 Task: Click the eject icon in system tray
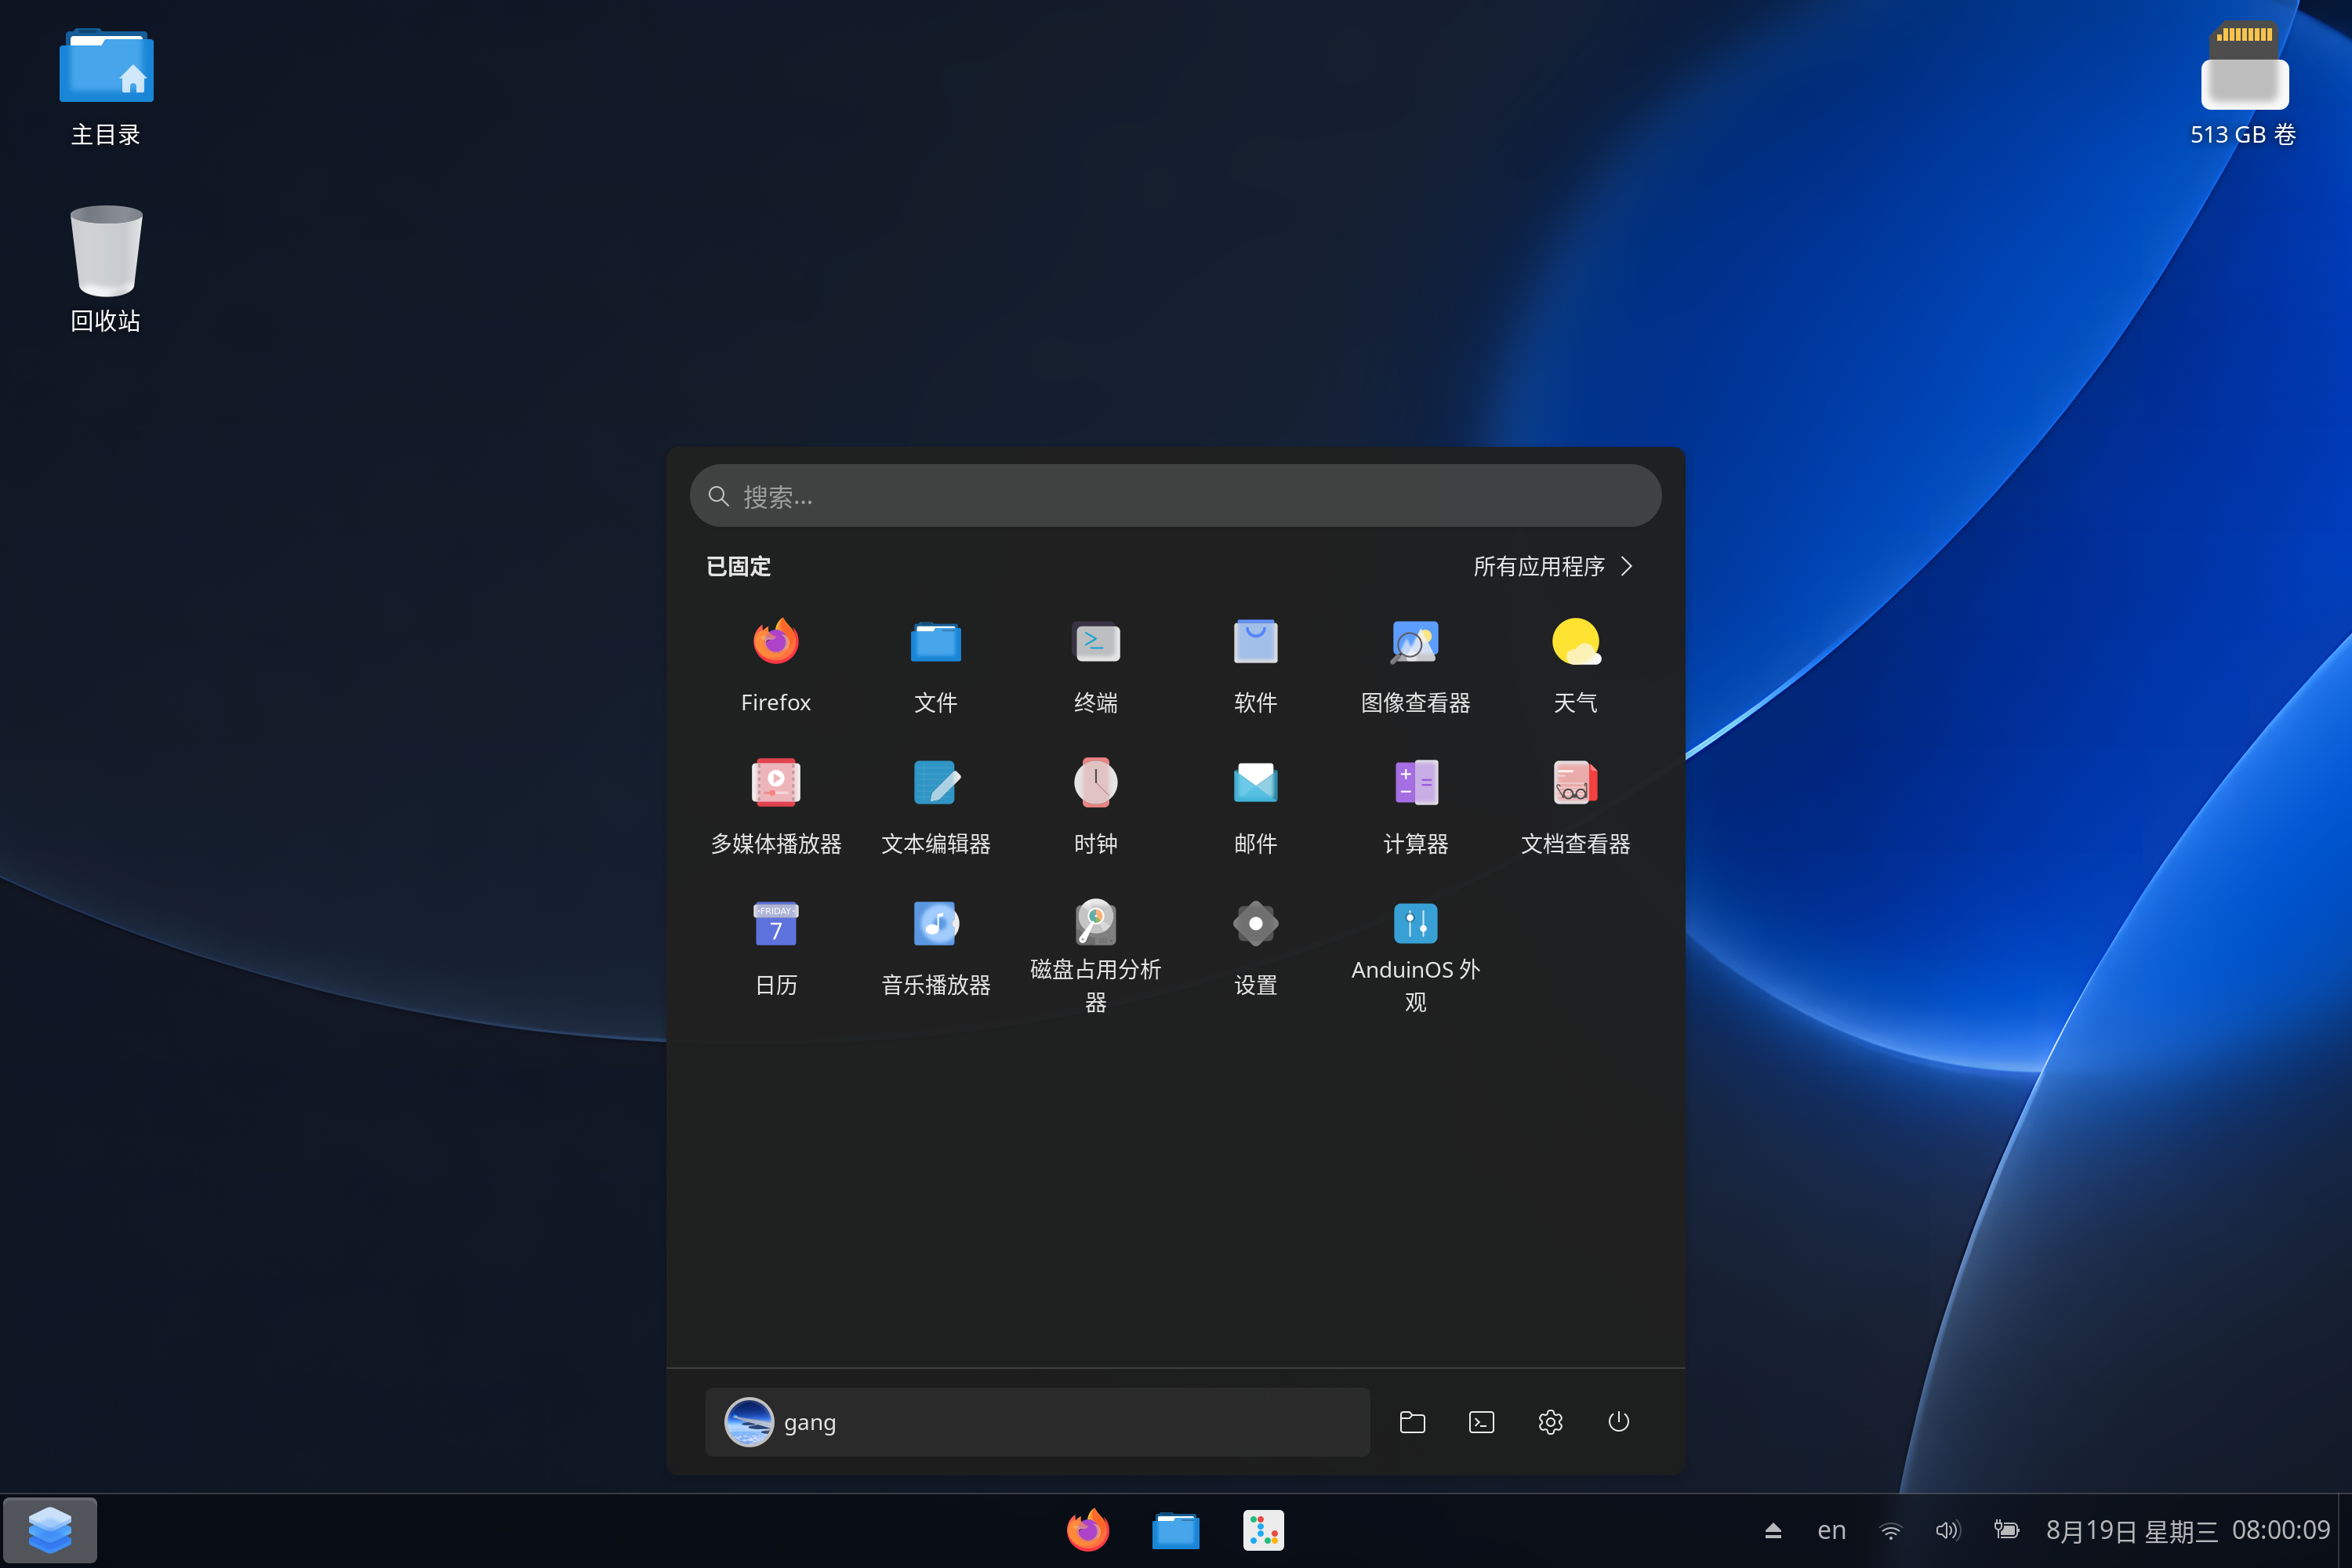point(1773,1530)
